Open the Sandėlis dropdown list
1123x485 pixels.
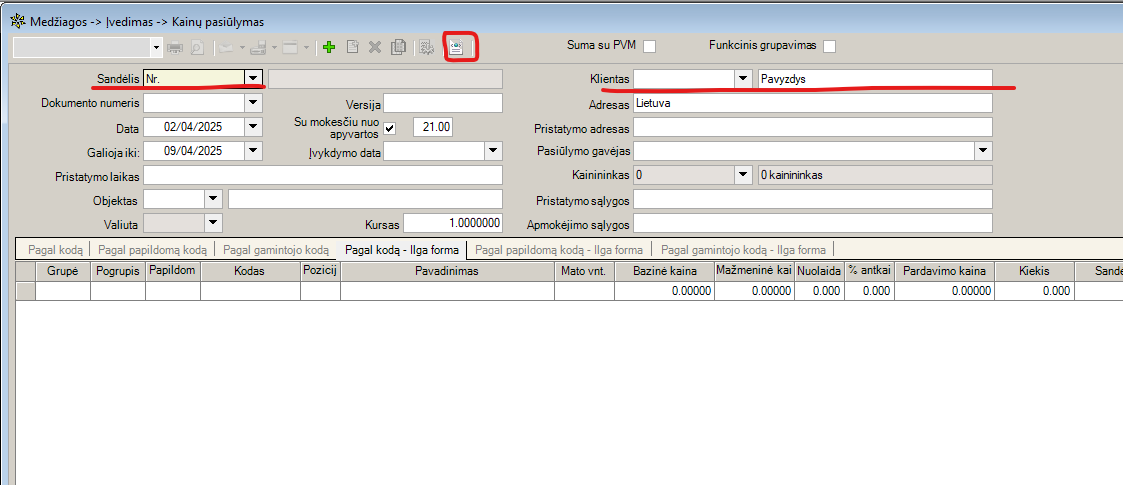coord(253,78)
